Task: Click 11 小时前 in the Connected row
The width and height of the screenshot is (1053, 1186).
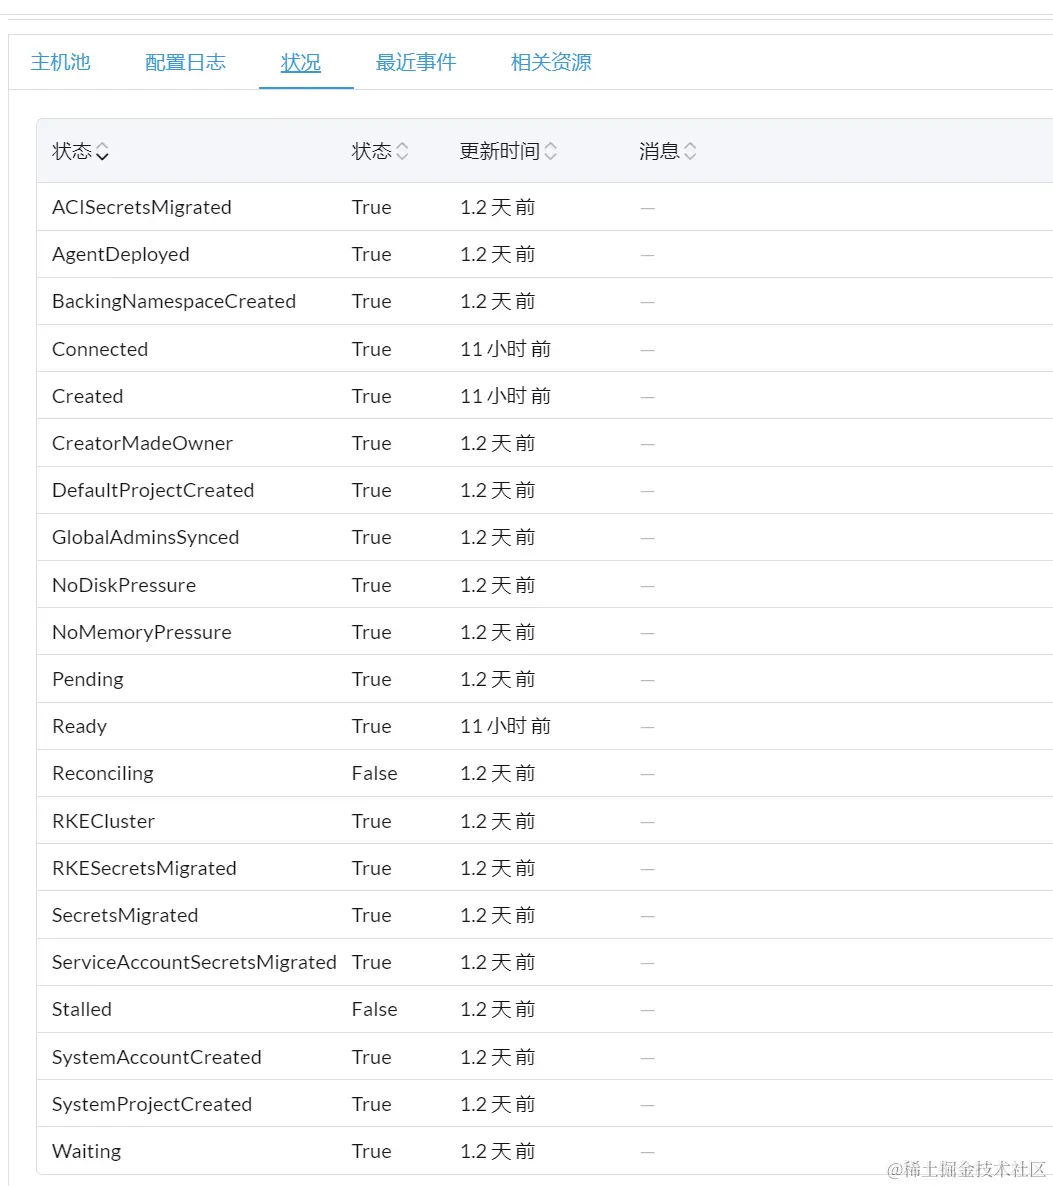Action: [505, 349]
